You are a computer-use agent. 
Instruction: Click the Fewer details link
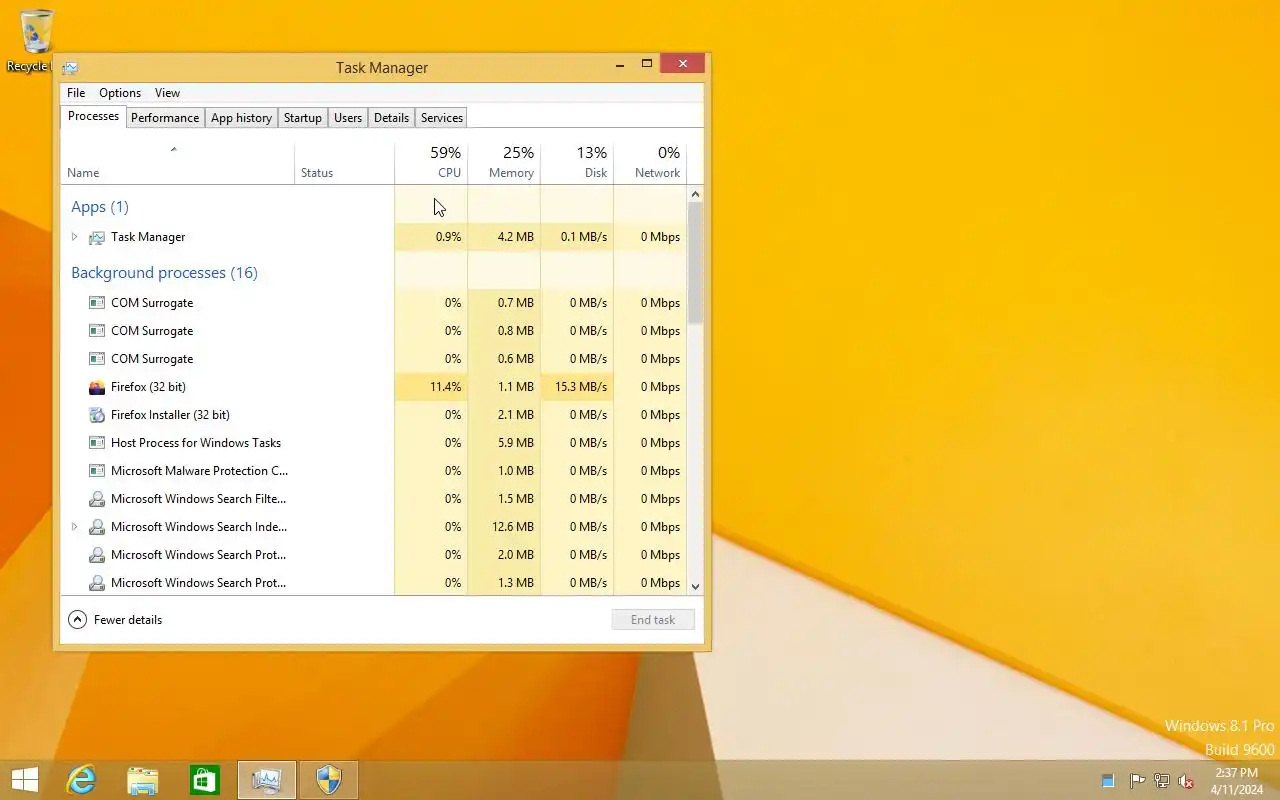[128, 620]
